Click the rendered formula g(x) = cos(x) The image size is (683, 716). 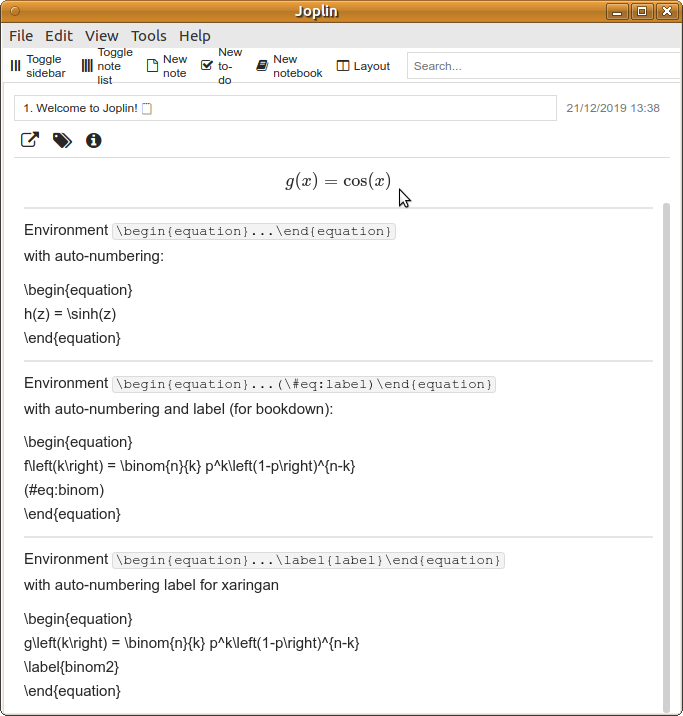(x=338, y=181)
